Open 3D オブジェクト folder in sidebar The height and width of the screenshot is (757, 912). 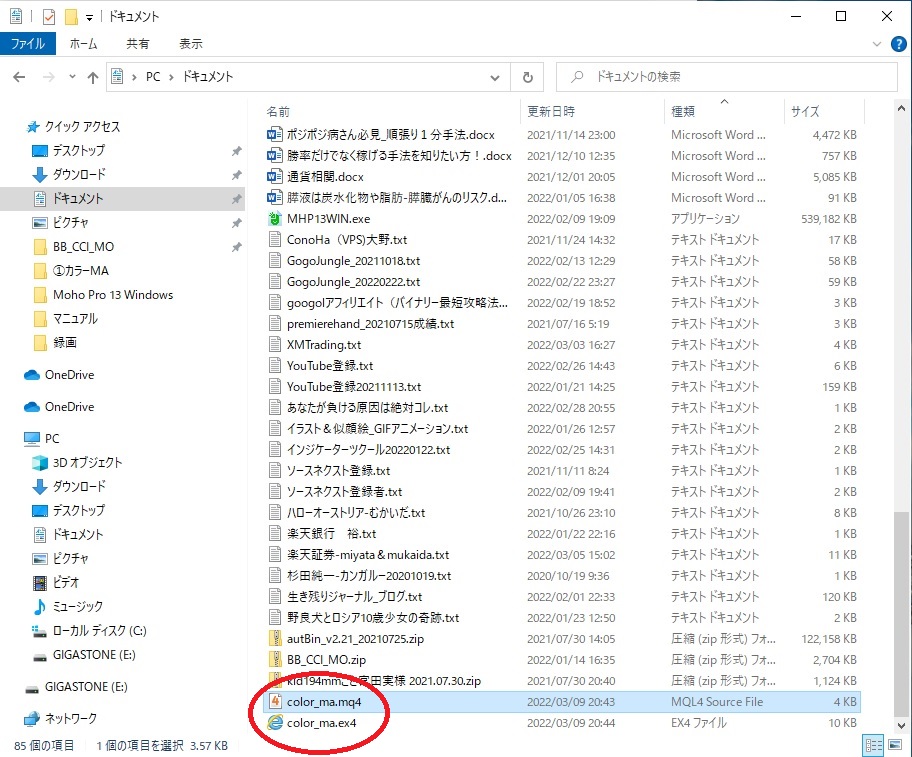point(87,462)
